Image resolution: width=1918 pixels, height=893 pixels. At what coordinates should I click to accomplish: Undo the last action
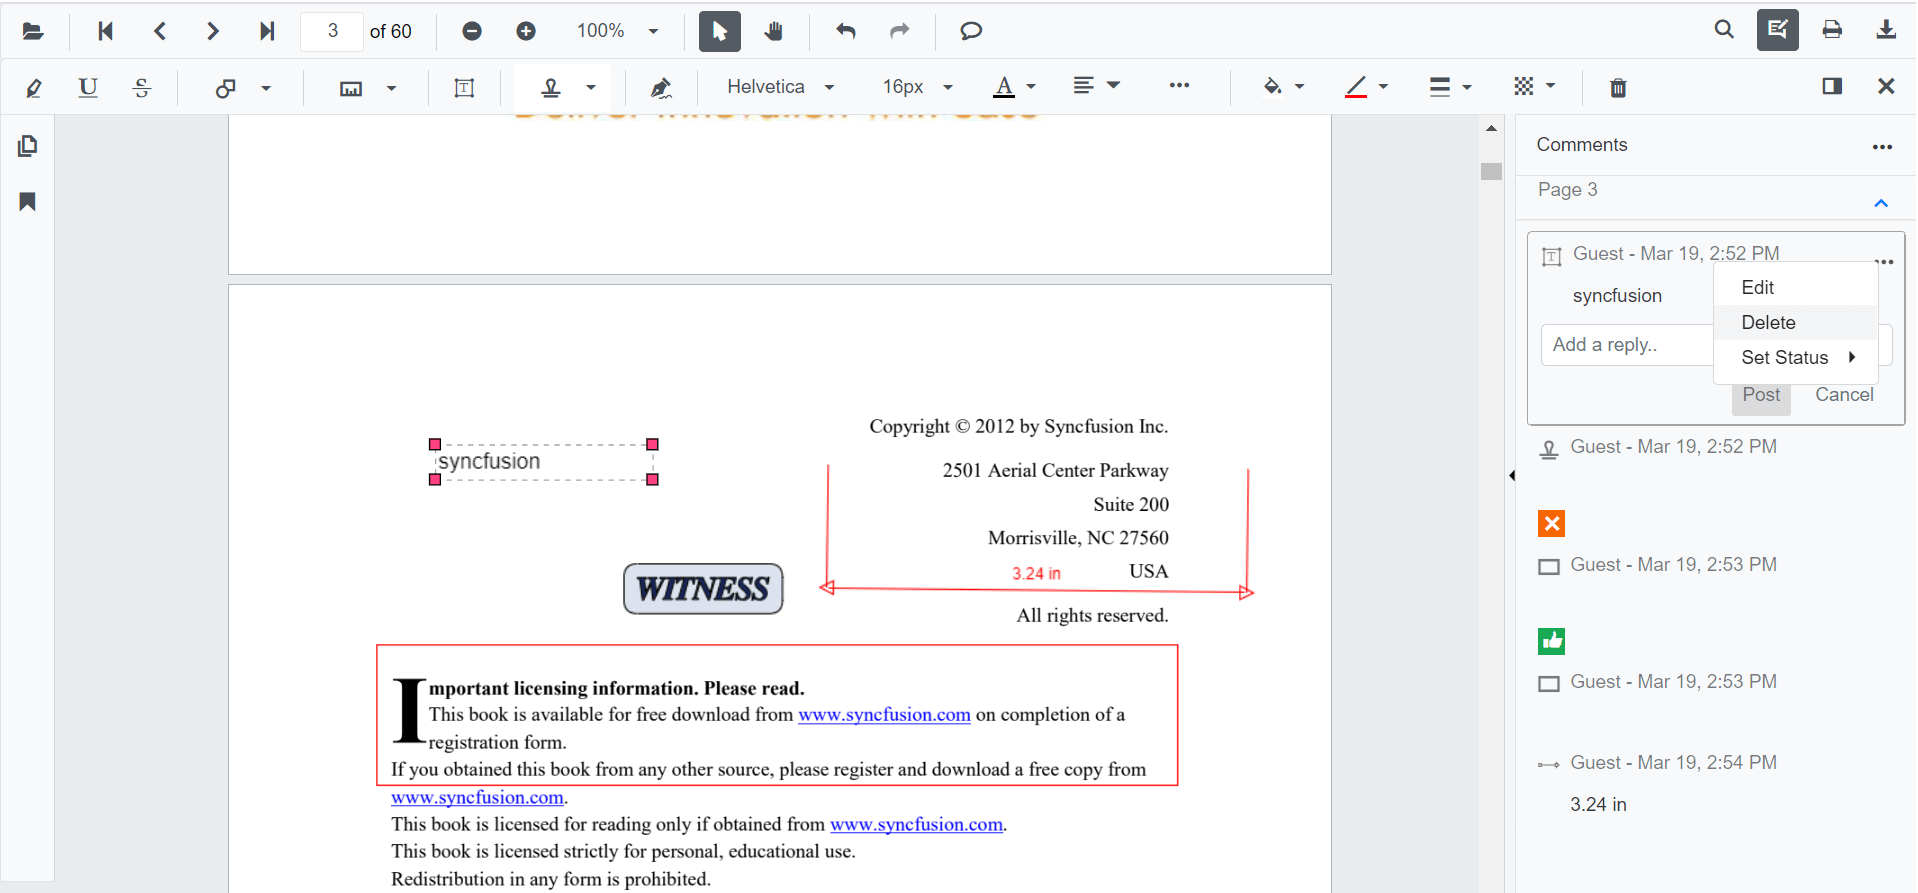[x=846, y=31]
